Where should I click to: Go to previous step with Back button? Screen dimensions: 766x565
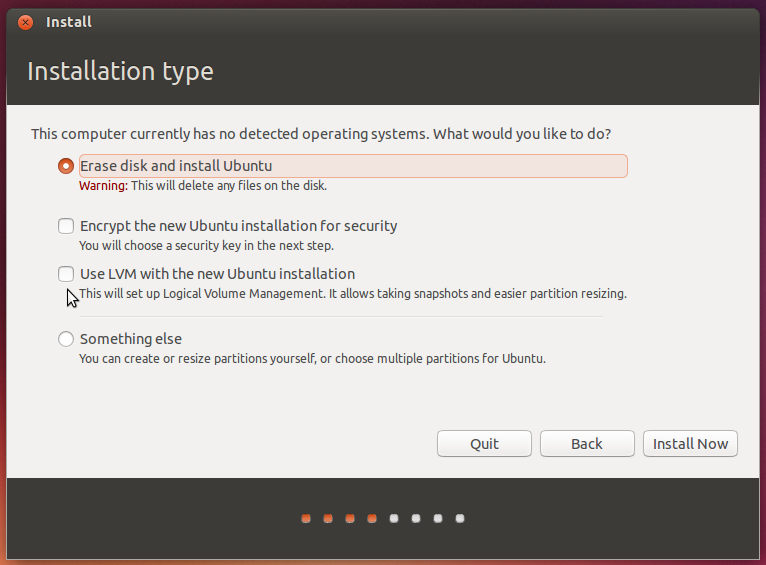pos(587,443)
